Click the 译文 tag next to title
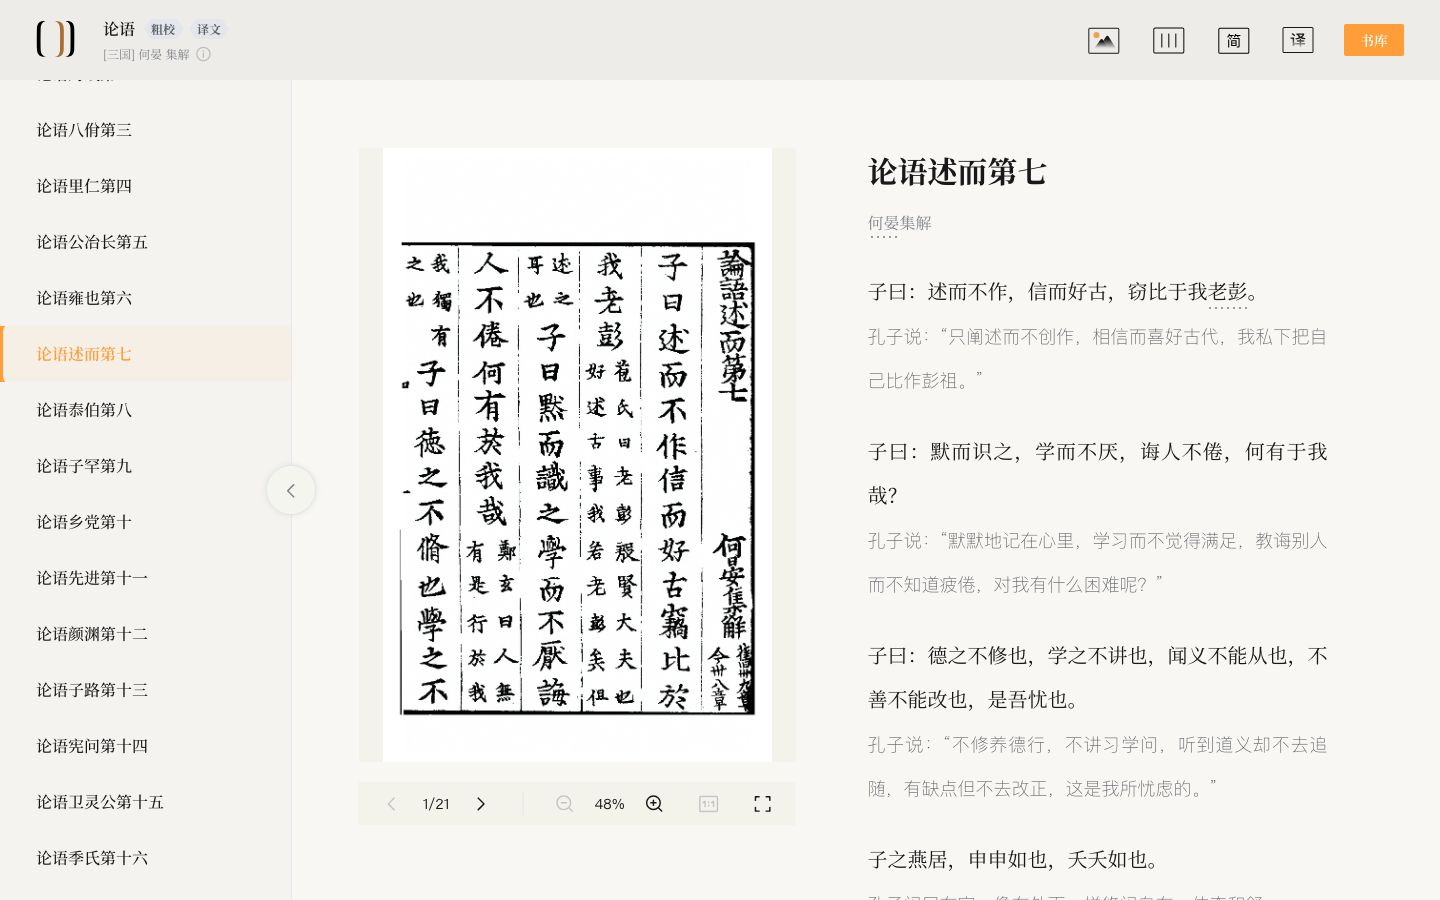The image size is (1440, 900). [209, 30]
